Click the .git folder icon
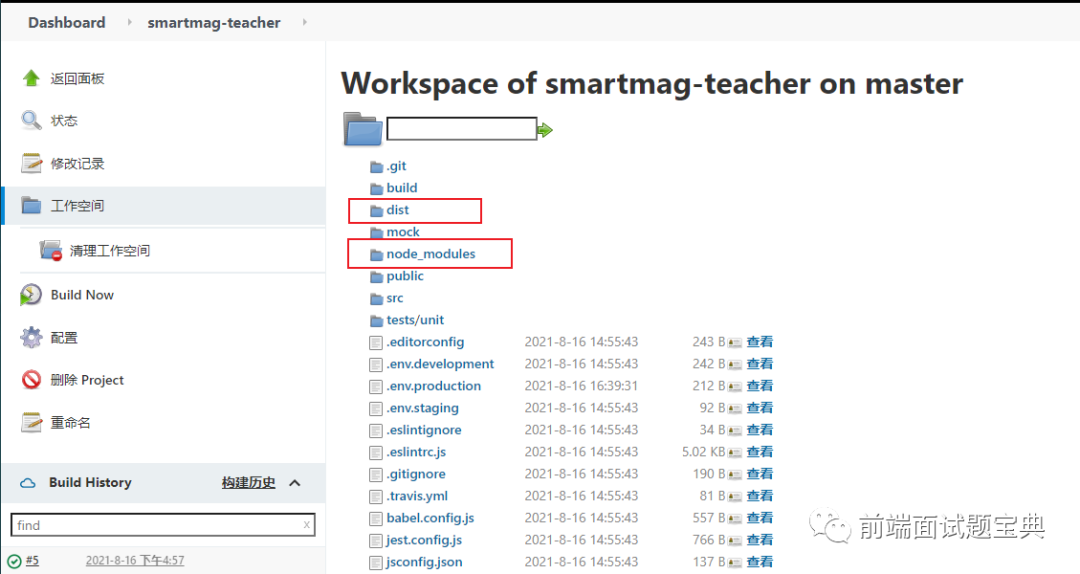The image size is (1080, 574). (376, 167)
